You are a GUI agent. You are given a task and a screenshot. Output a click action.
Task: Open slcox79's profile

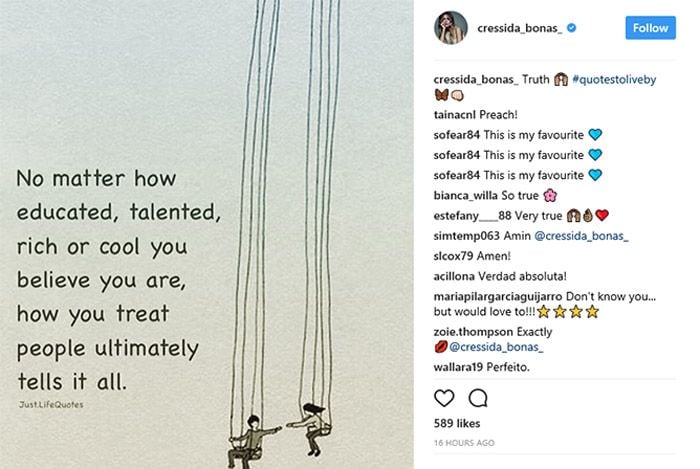(x=453, y=256)
